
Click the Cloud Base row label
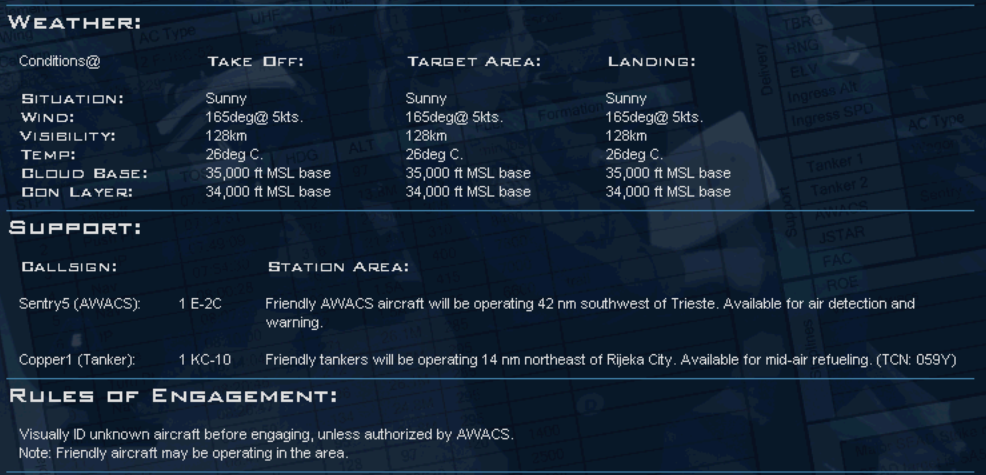coord(84,173)
